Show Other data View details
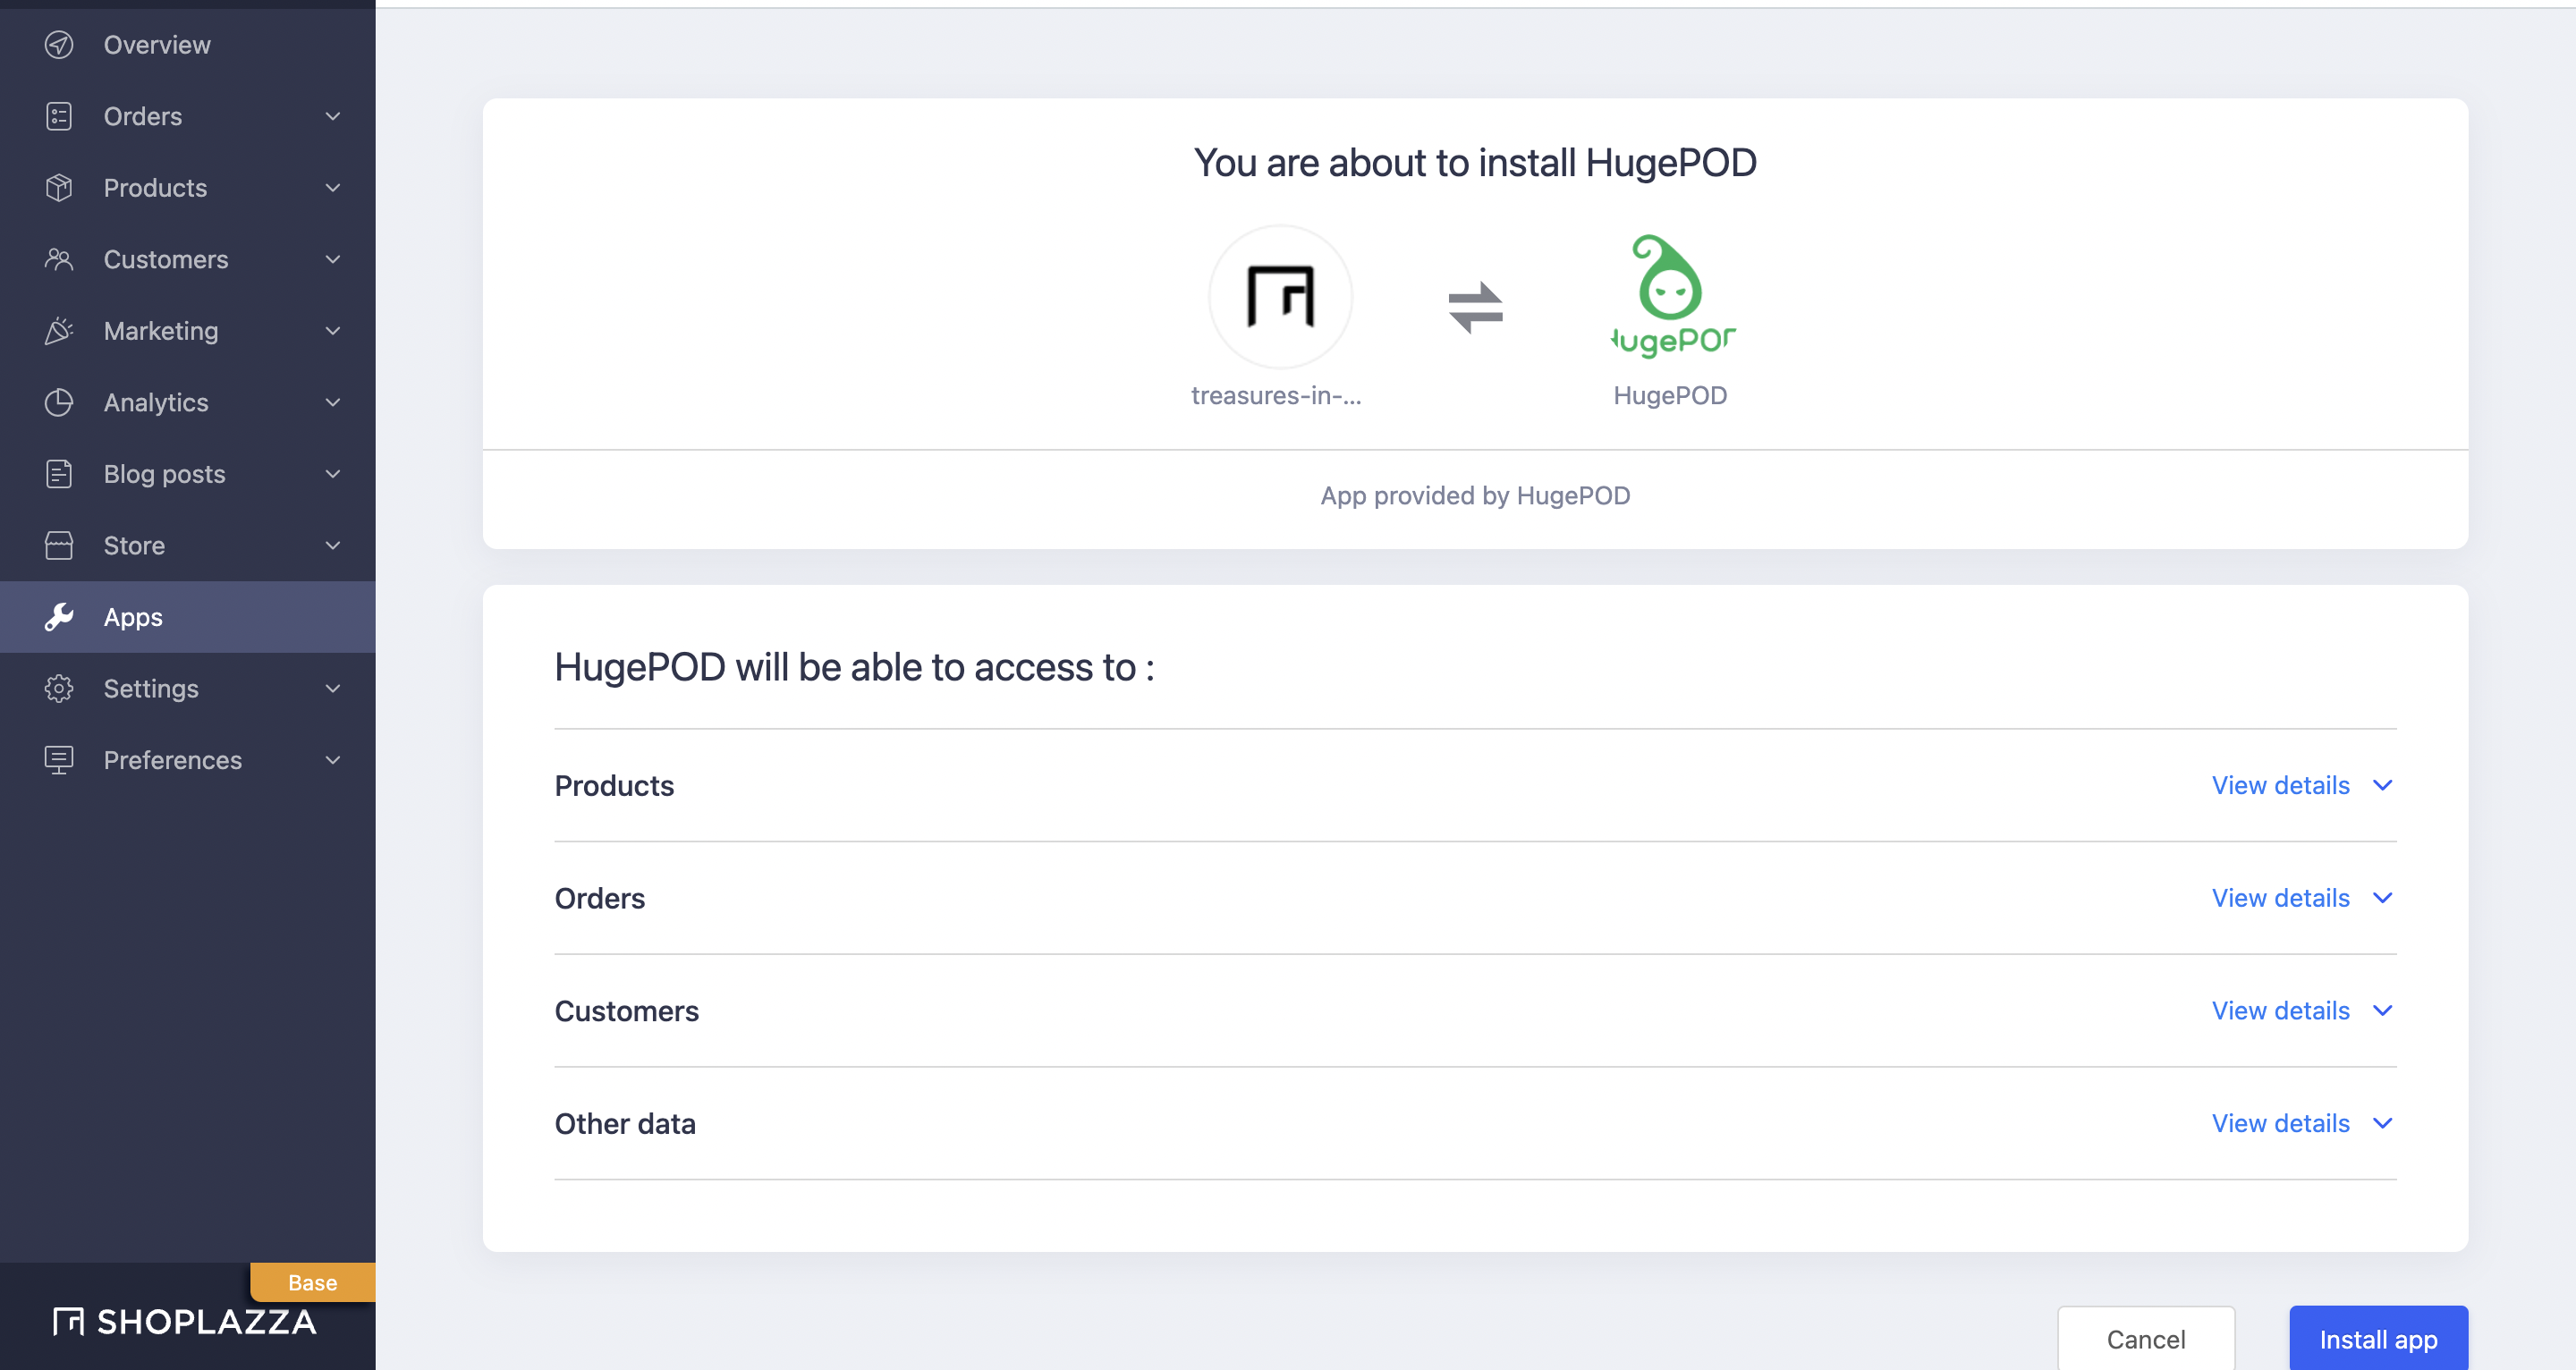The width and height of the screenshot is (2576, 1370). (2301, 1123)
